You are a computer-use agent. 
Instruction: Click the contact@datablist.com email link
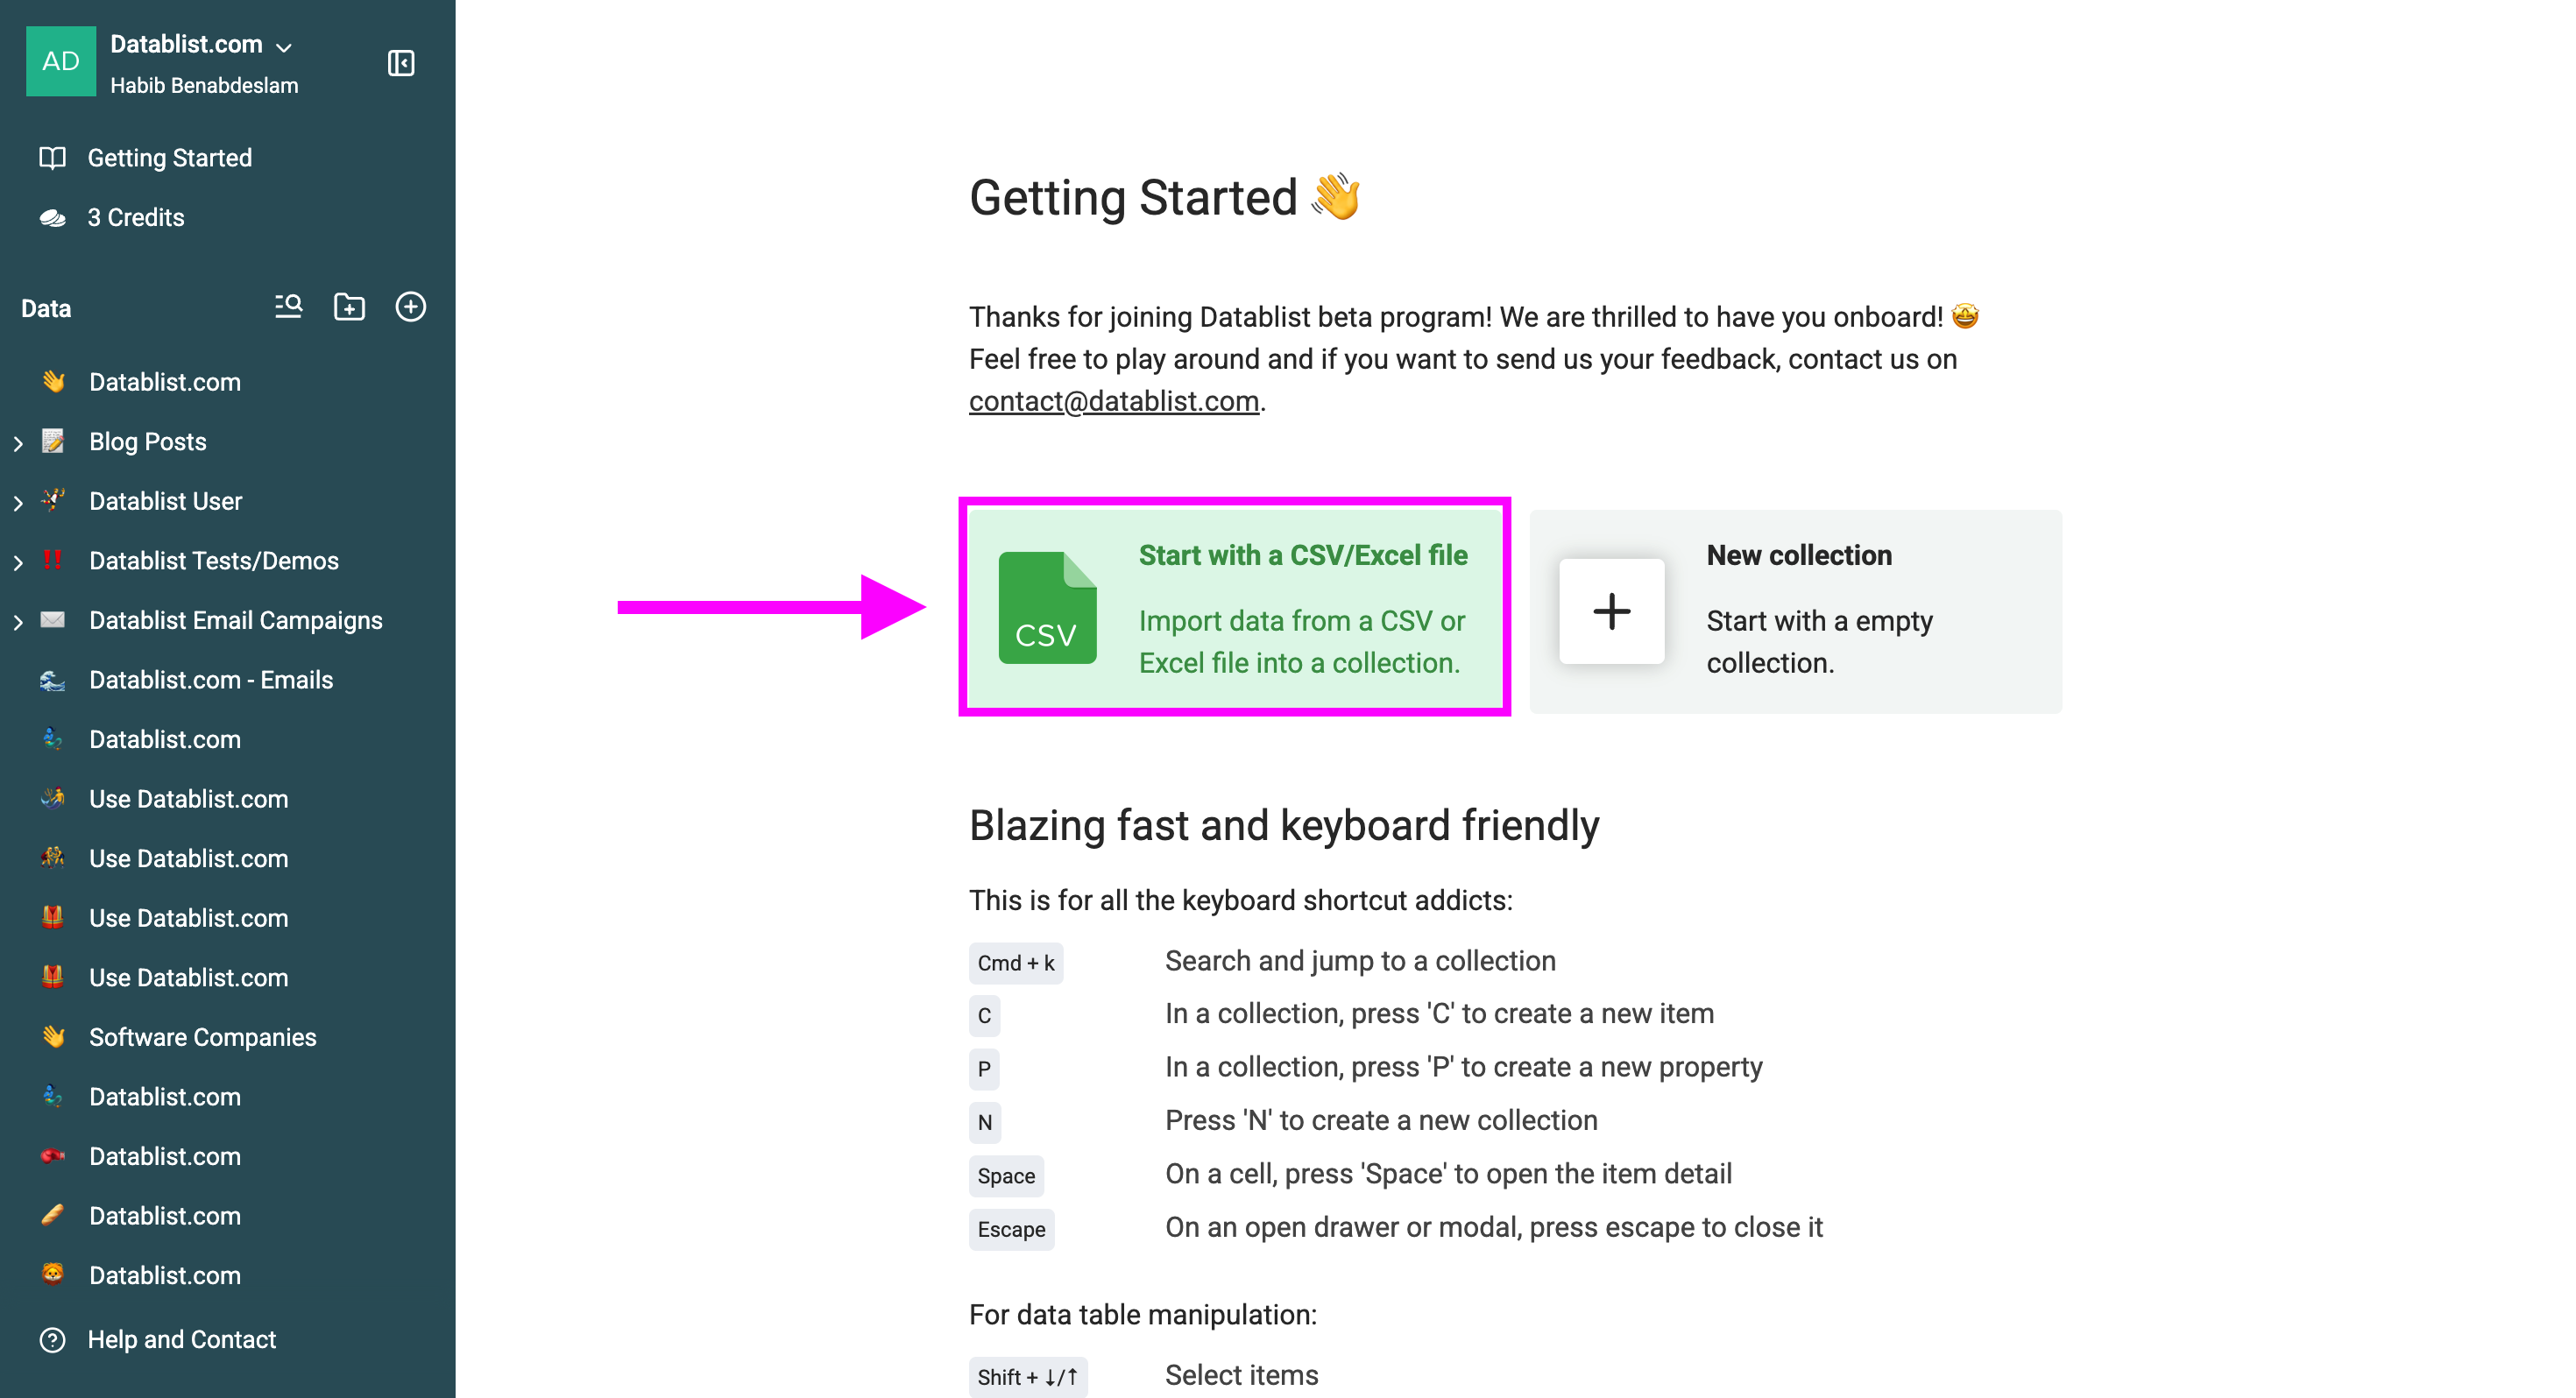[x=1113, y=401]
